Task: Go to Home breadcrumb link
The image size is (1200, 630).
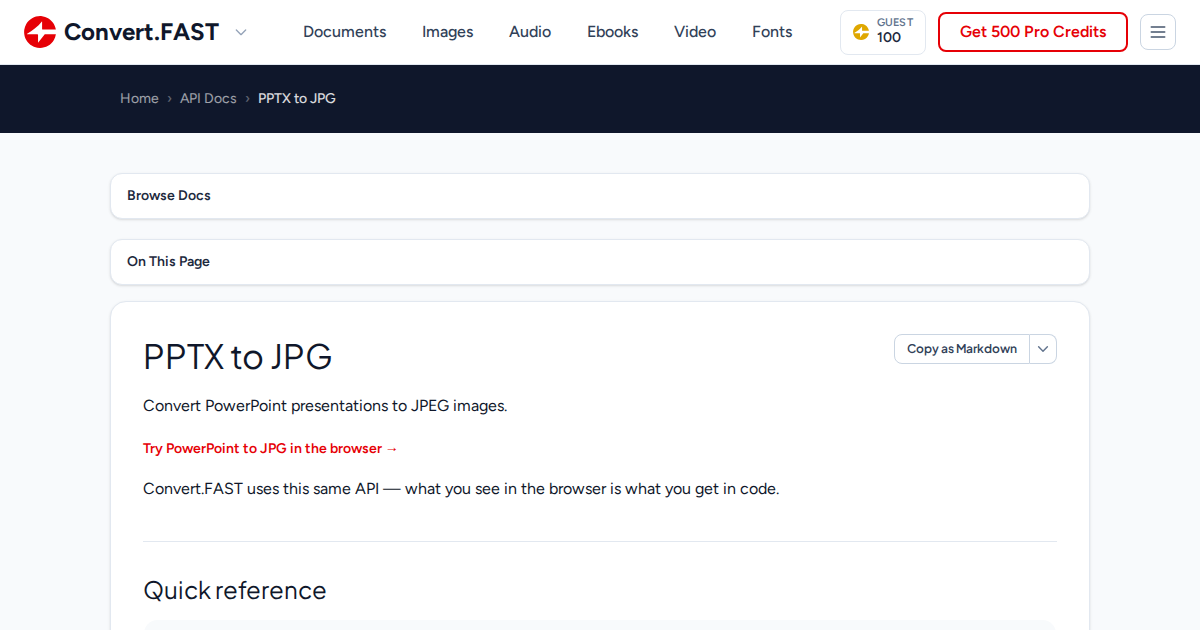Action: (x=139, y=98)
